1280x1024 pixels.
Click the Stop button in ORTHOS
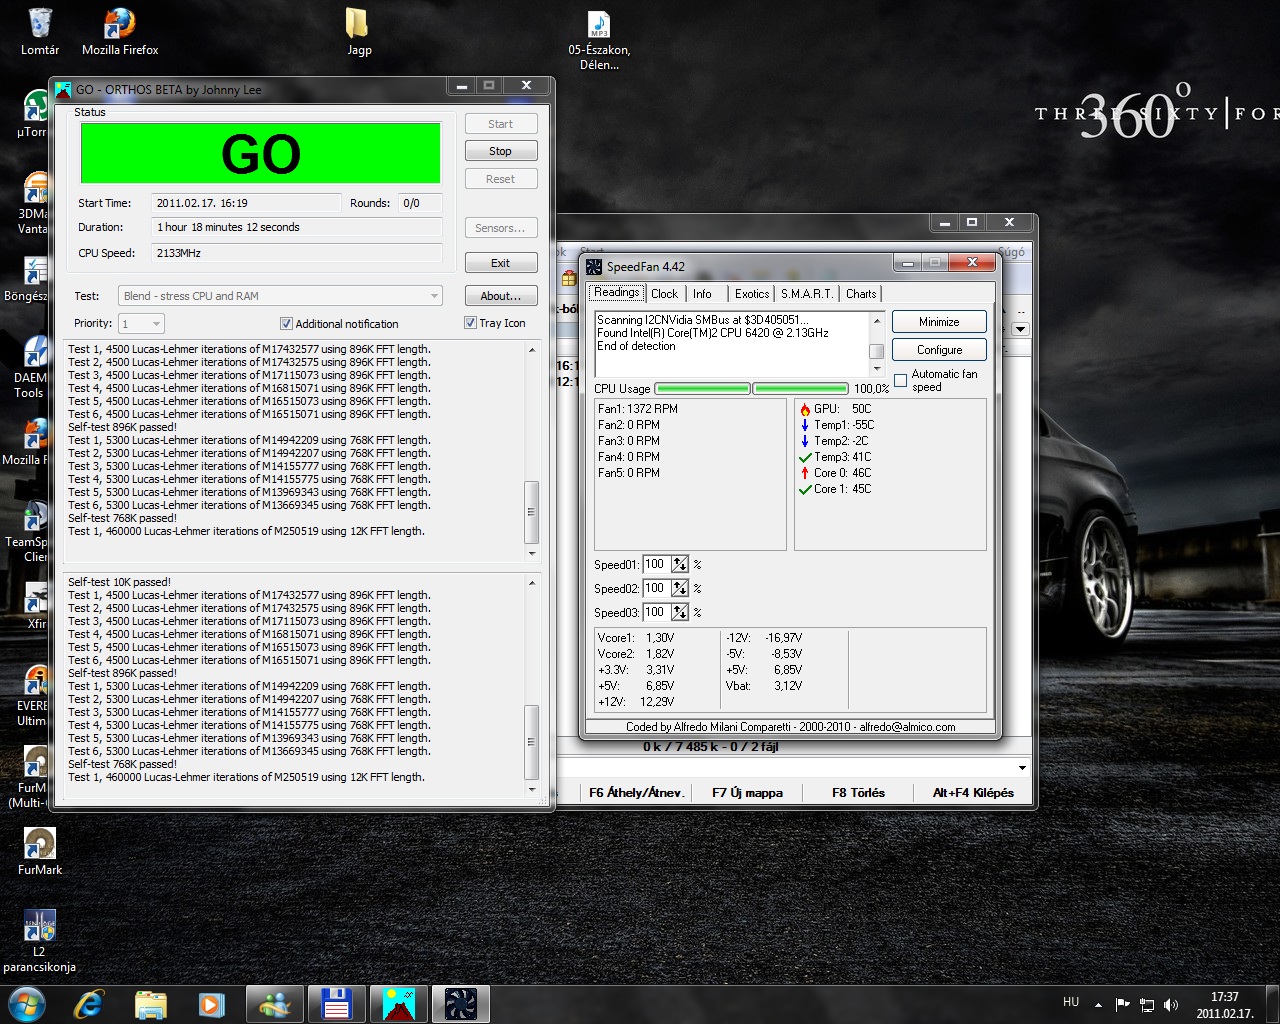pyautogui.click(x=501, y=151)
